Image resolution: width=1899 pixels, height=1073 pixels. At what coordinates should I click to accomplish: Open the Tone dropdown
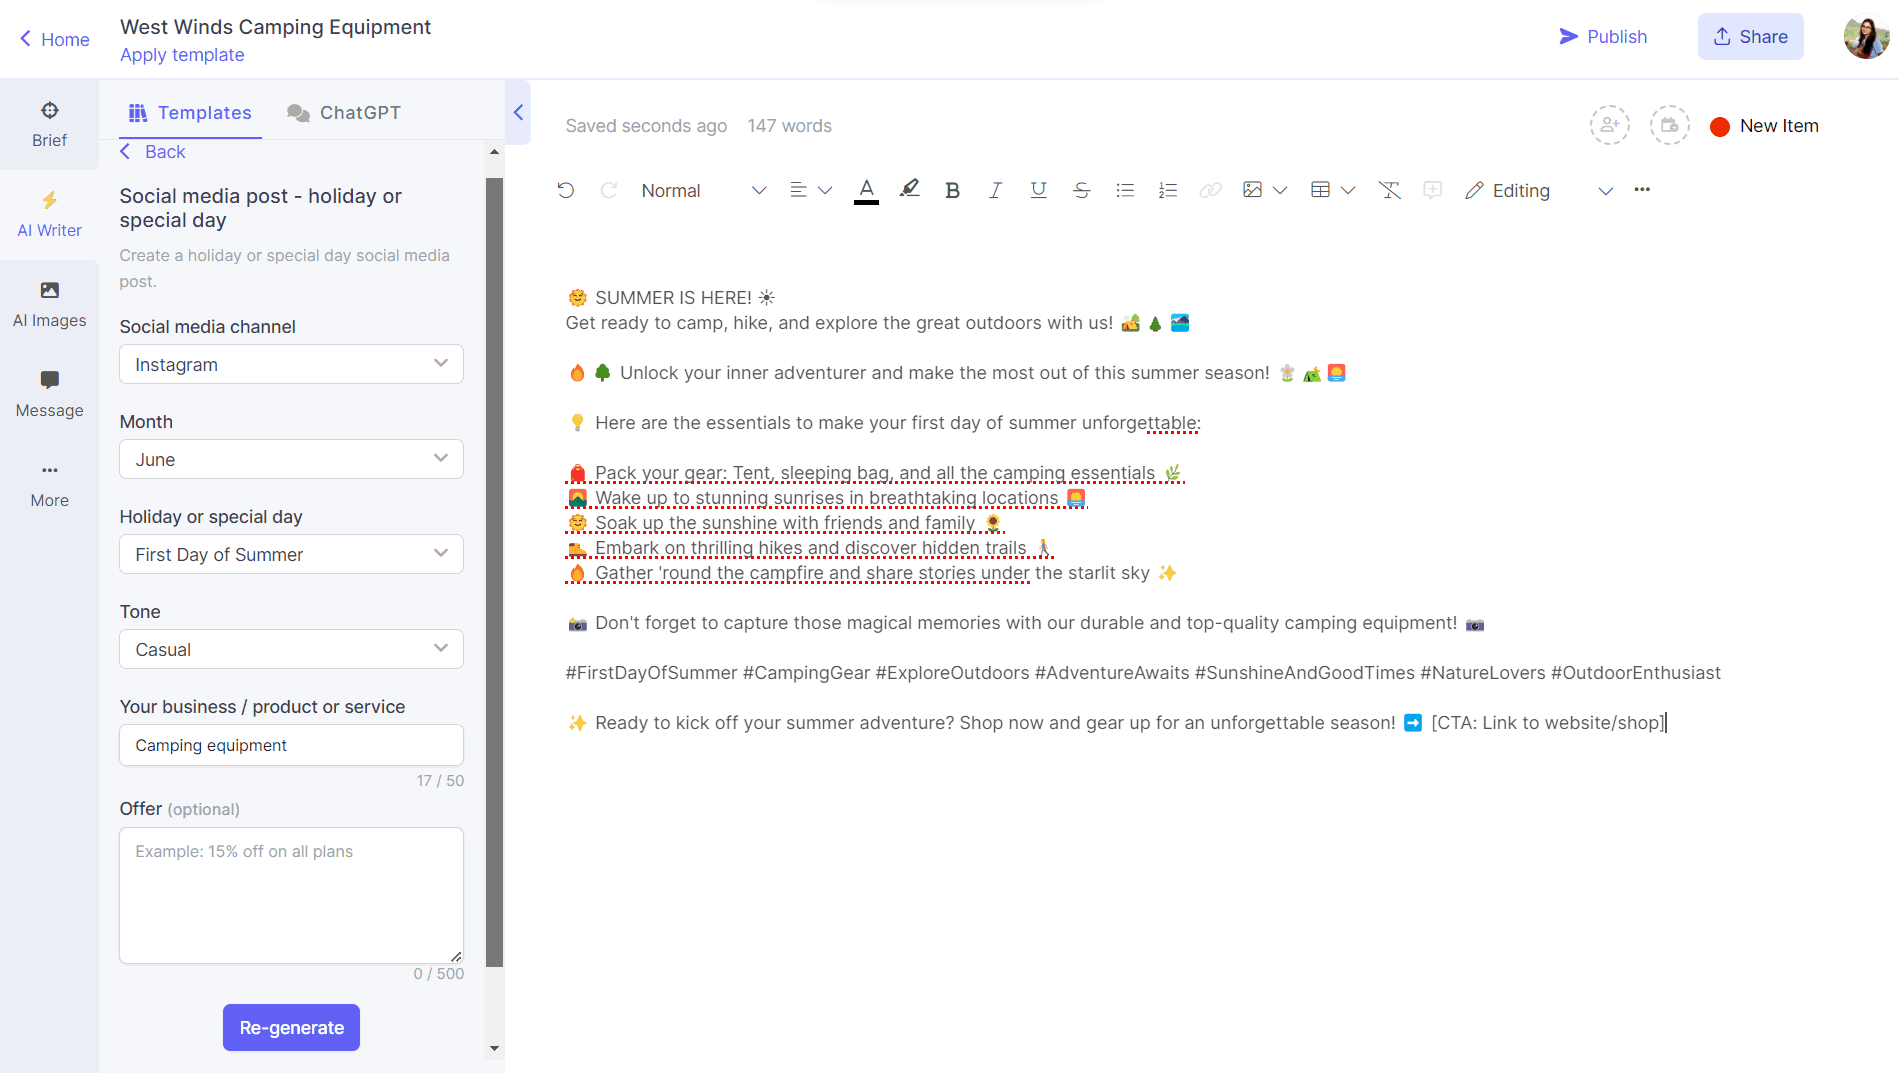tap(291, 649)
